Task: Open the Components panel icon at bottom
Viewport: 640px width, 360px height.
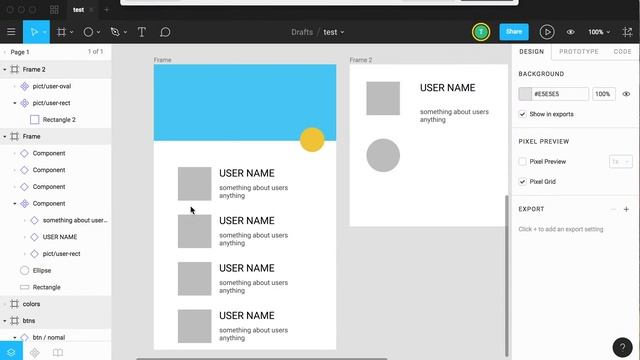Action: [35, 352]
